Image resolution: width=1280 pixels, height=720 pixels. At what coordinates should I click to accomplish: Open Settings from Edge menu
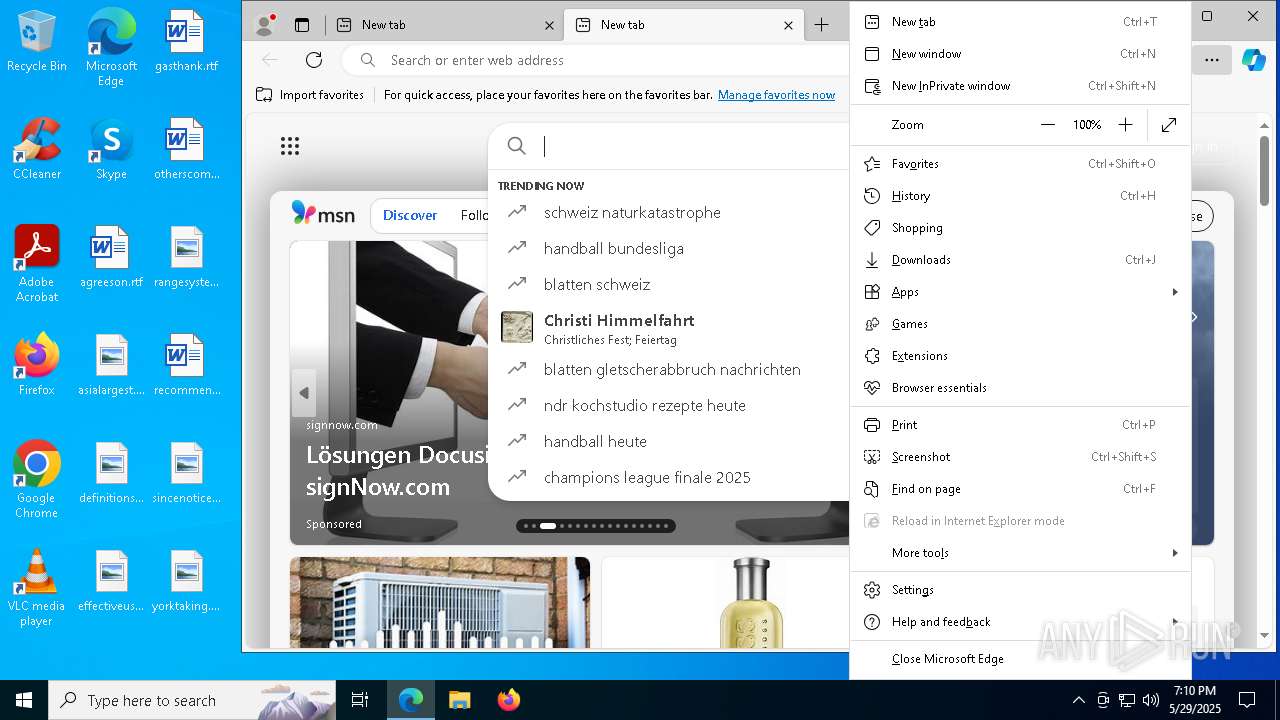click(1020, 590)
